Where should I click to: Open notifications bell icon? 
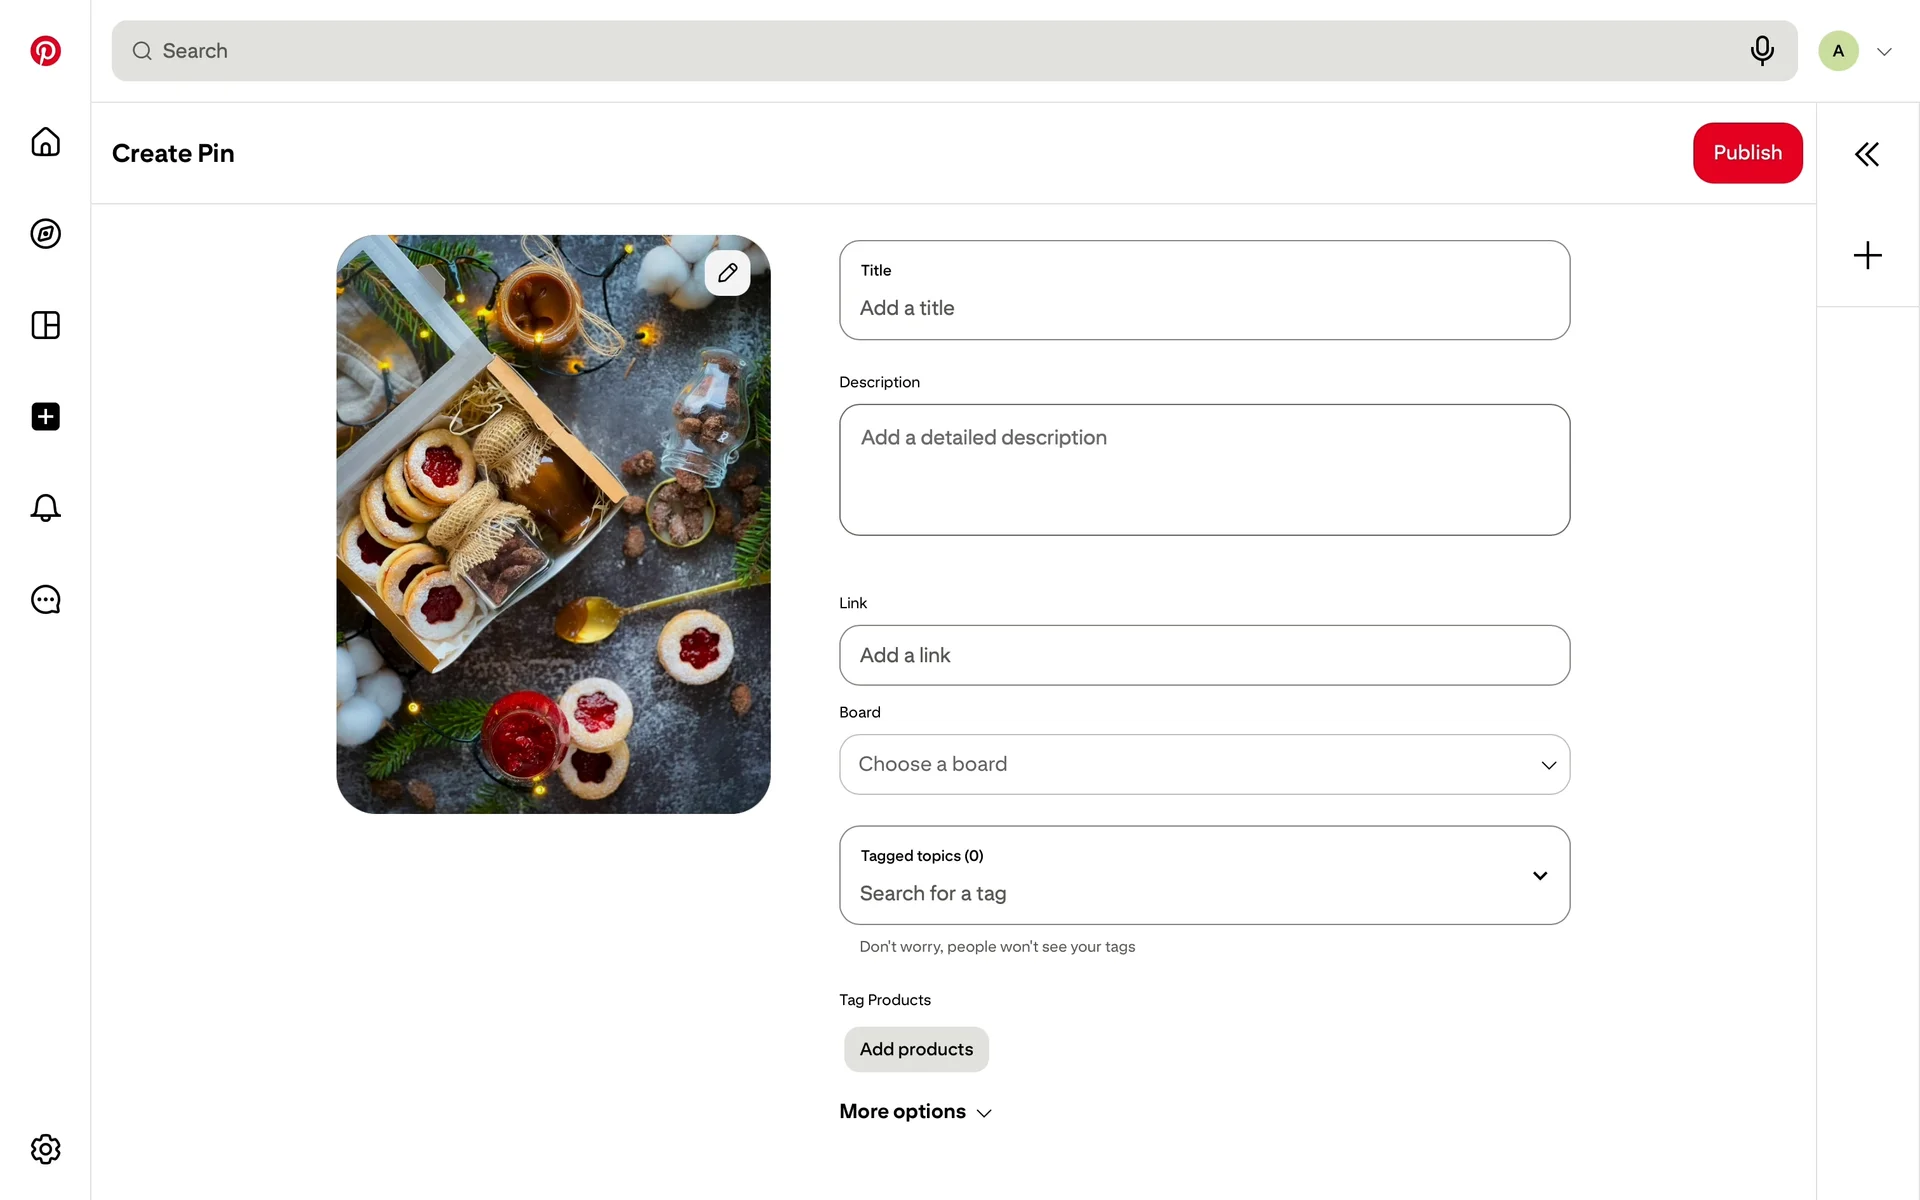[x=45, y=508]
